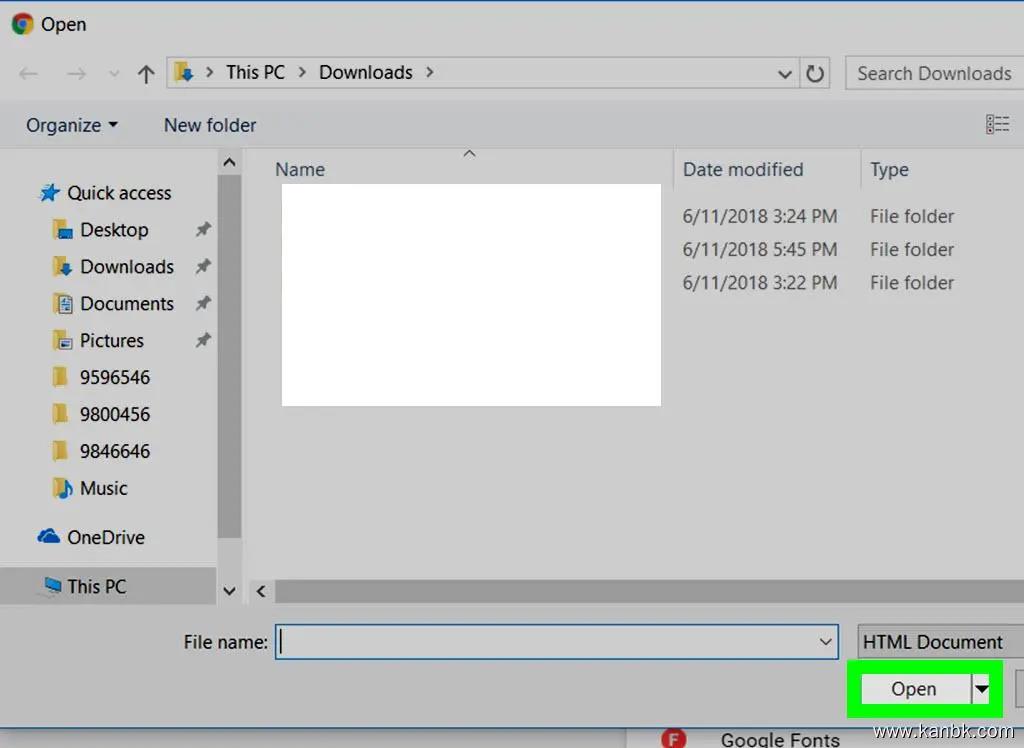Open the HTML Document file type dropdown
Image resolution: width=1024 pixels, height=748 pixels.
click(x=938, y=642)
